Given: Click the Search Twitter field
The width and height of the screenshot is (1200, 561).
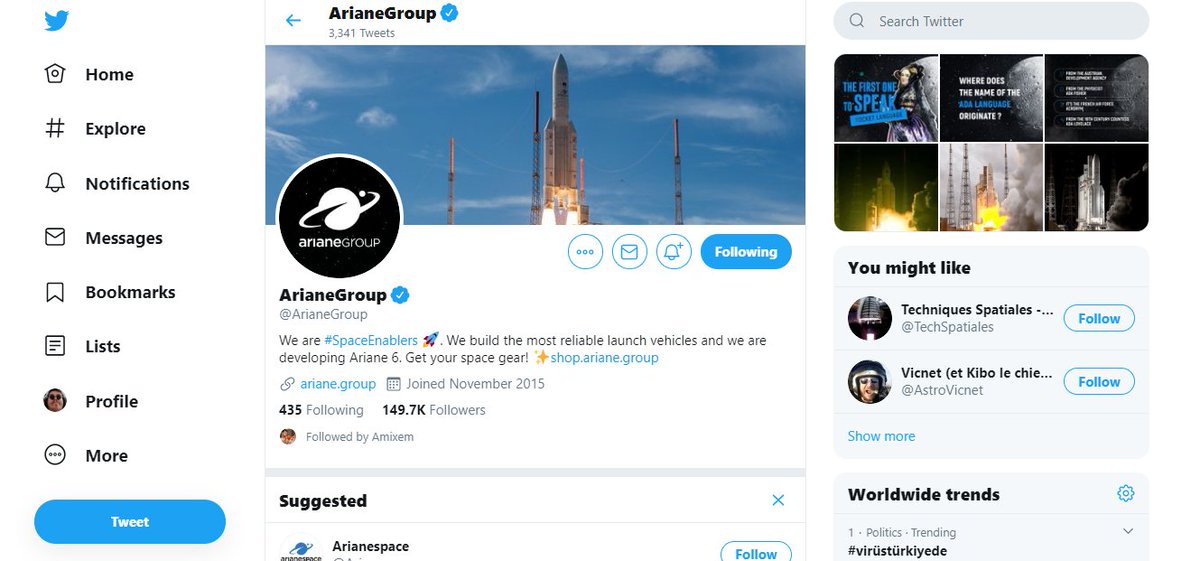Looking at the screenshot, I should [991, 21].
